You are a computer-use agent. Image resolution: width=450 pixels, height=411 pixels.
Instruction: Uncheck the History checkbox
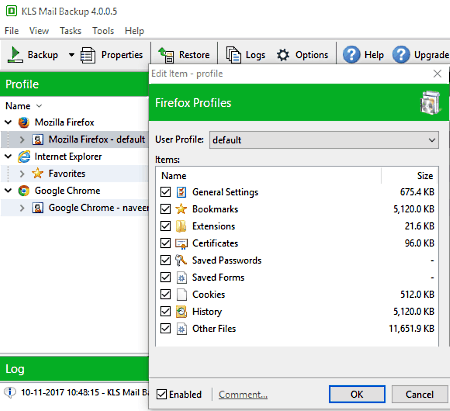click(165, 311)
